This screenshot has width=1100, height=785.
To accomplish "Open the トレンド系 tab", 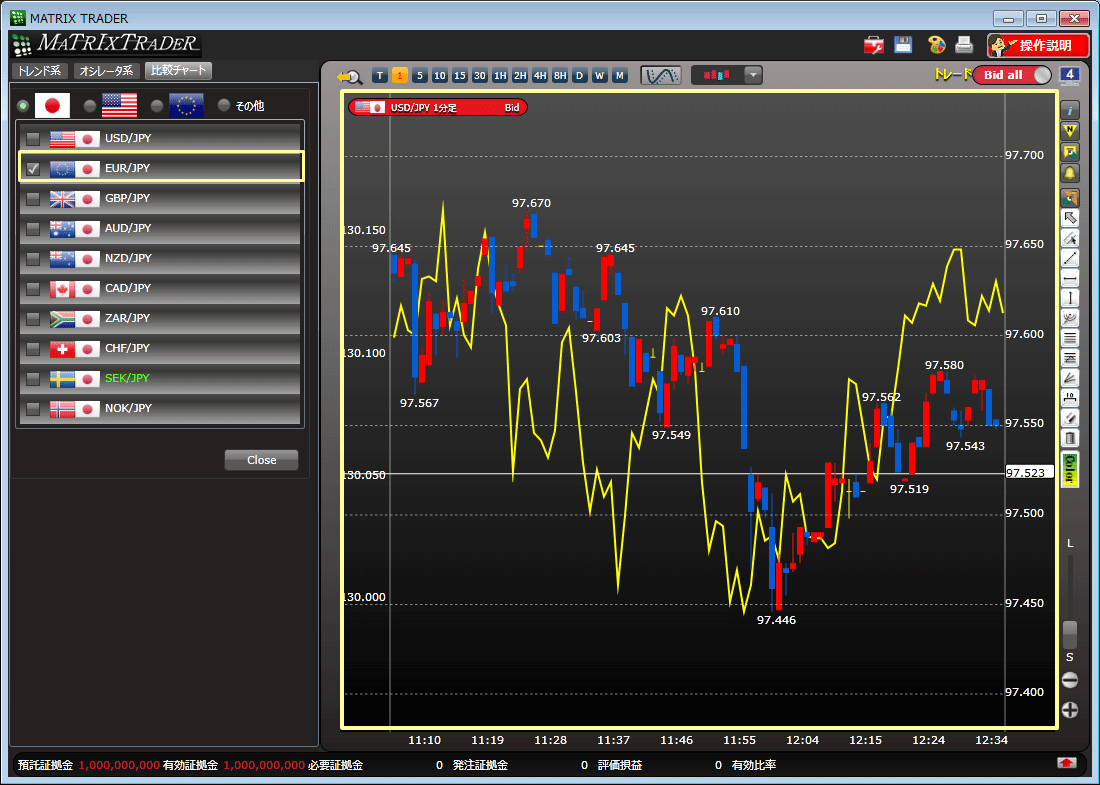I will (x=40, y=71).
